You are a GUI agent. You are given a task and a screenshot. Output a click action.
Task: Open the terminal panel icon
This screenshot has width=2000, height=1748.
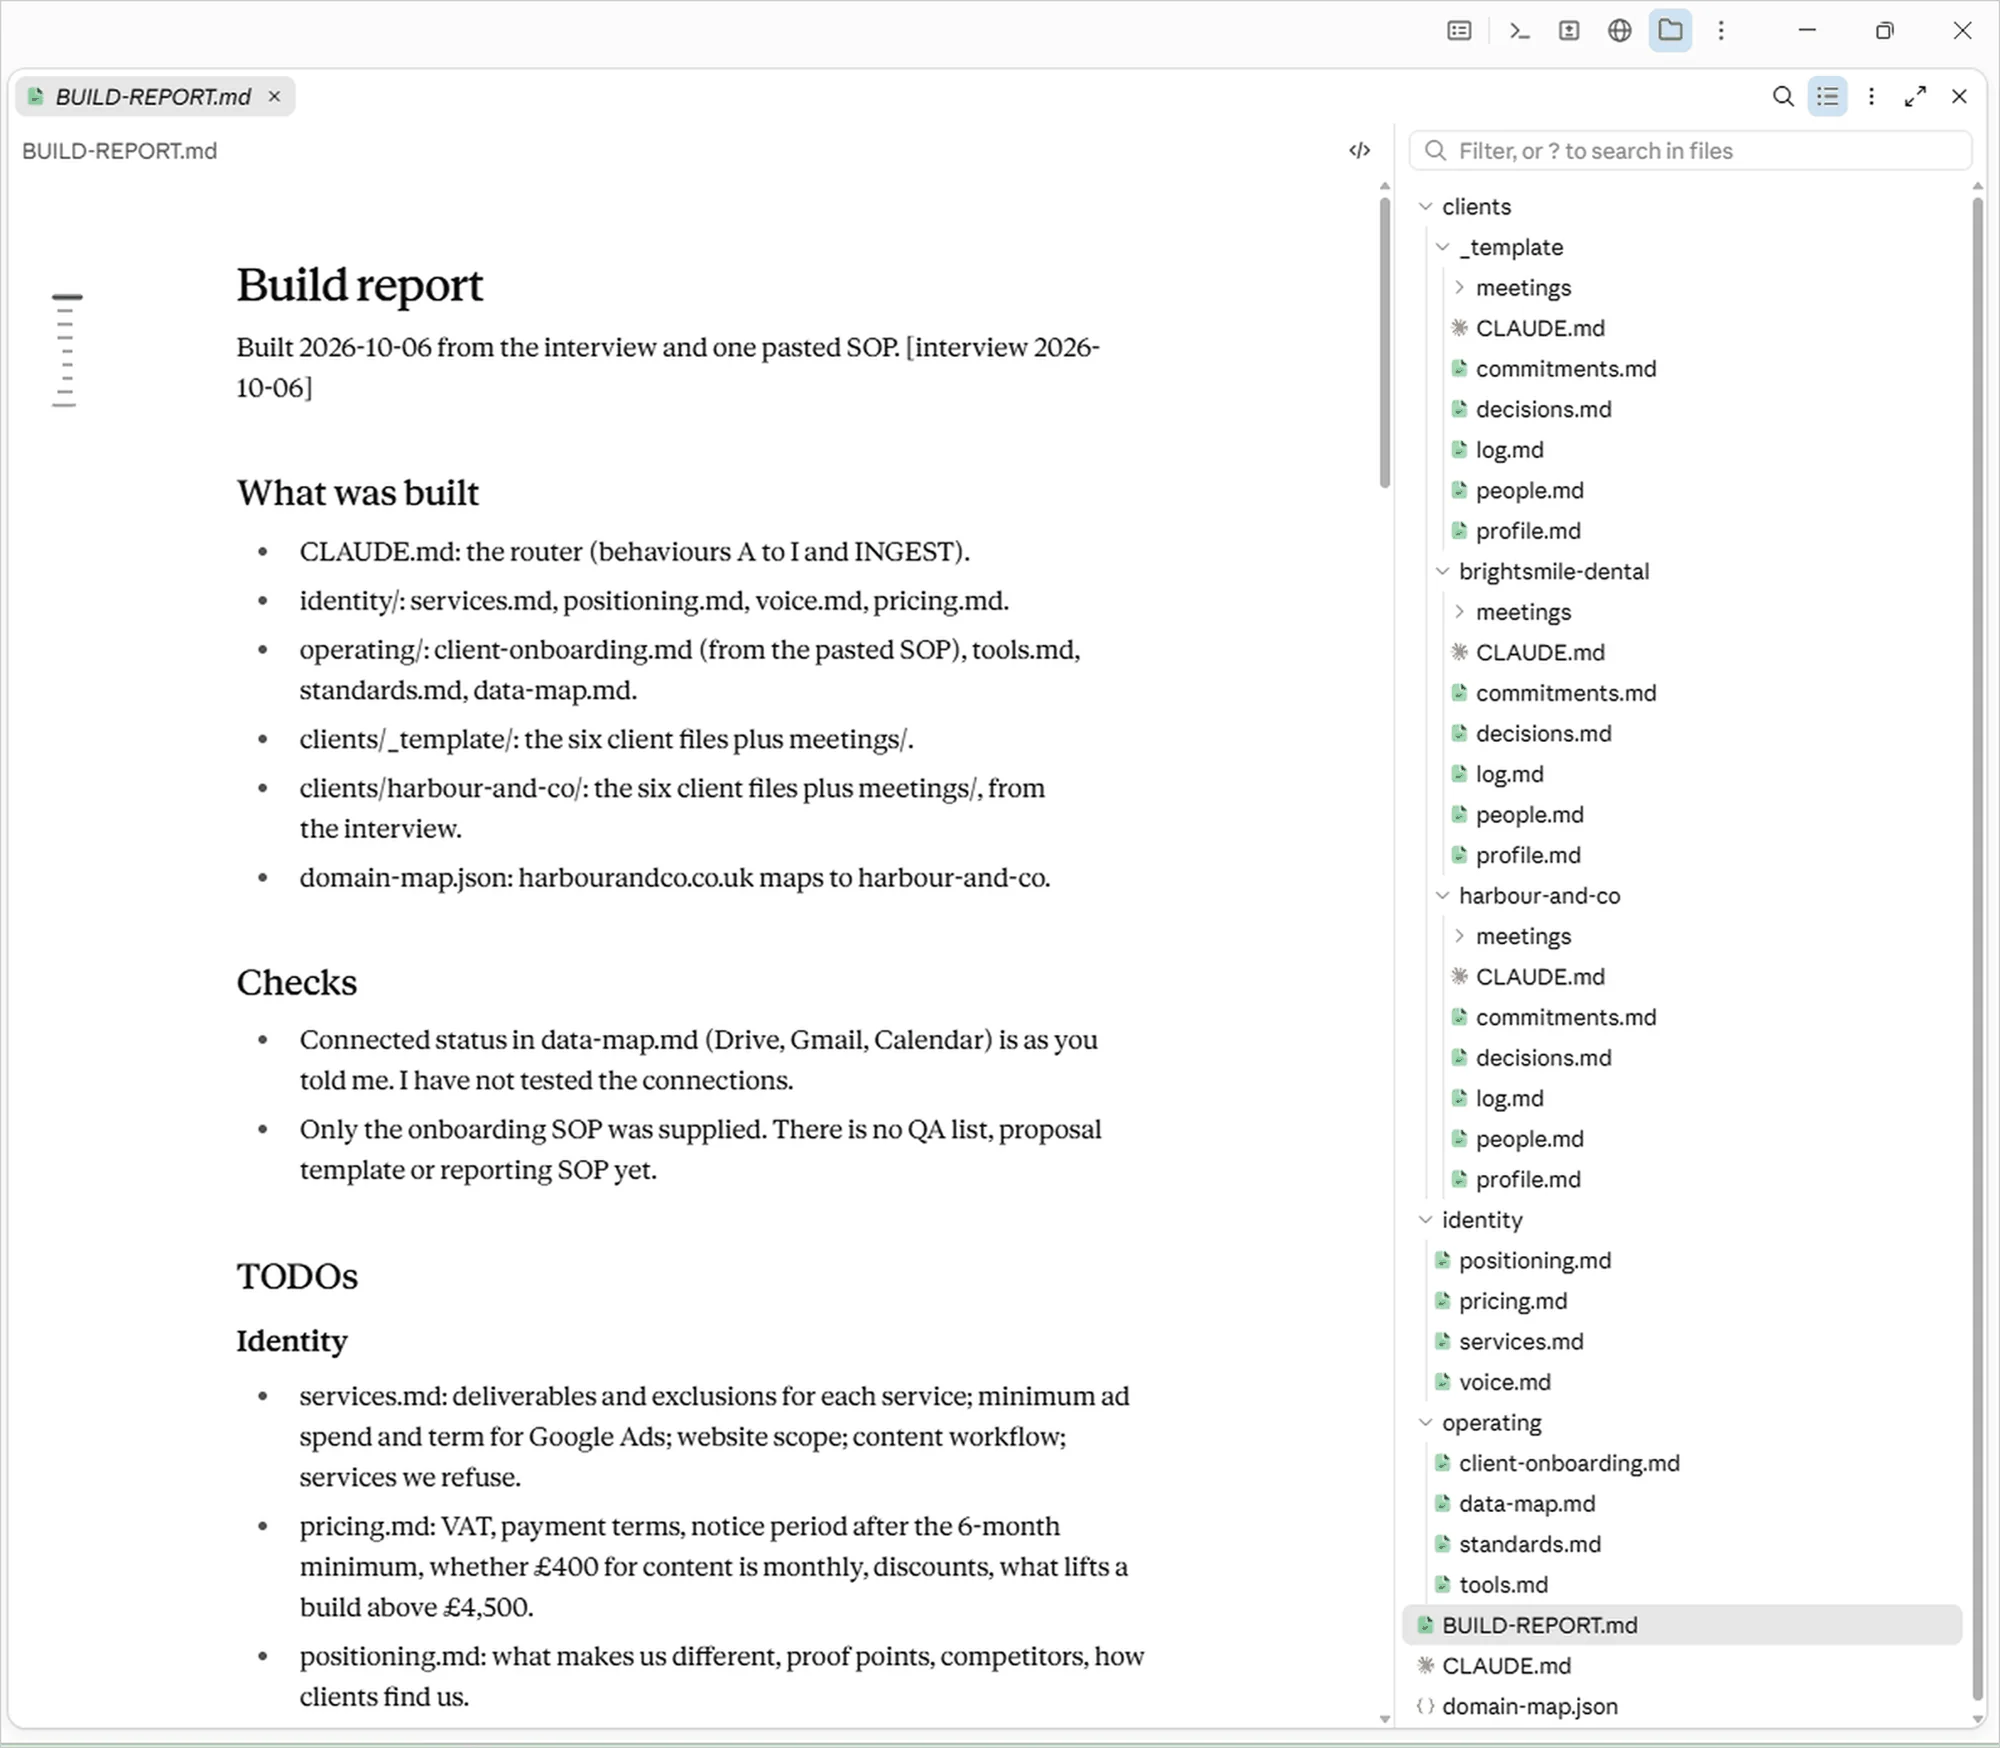point(1519,31)
